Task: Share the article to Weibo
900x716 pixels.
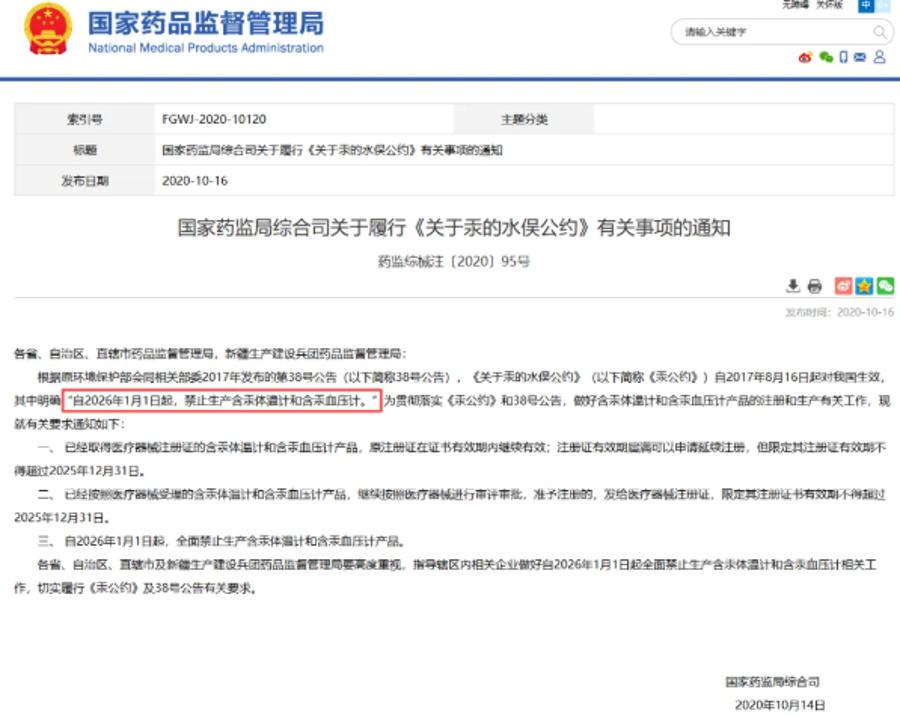Action: (844, 286)
